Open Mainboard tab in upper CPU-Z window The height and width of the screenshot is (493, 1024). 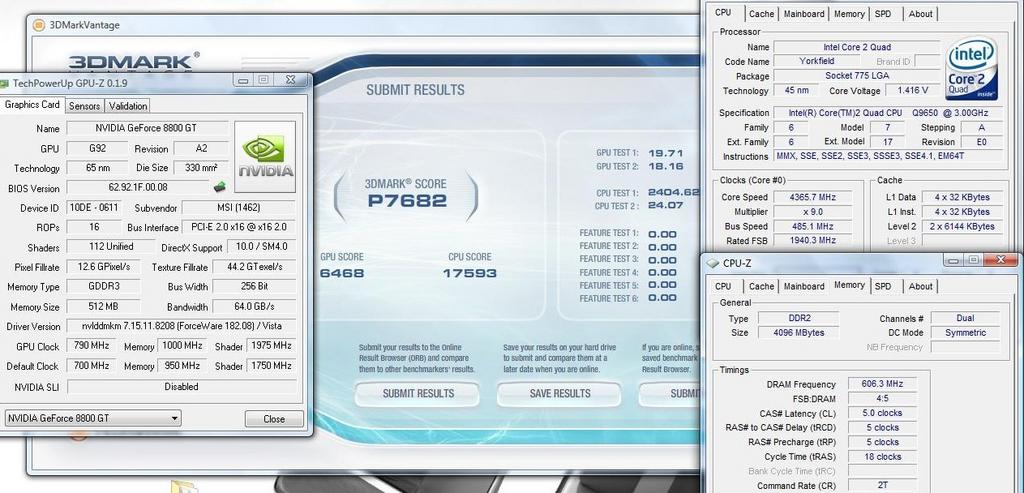[x=804, y=14]
